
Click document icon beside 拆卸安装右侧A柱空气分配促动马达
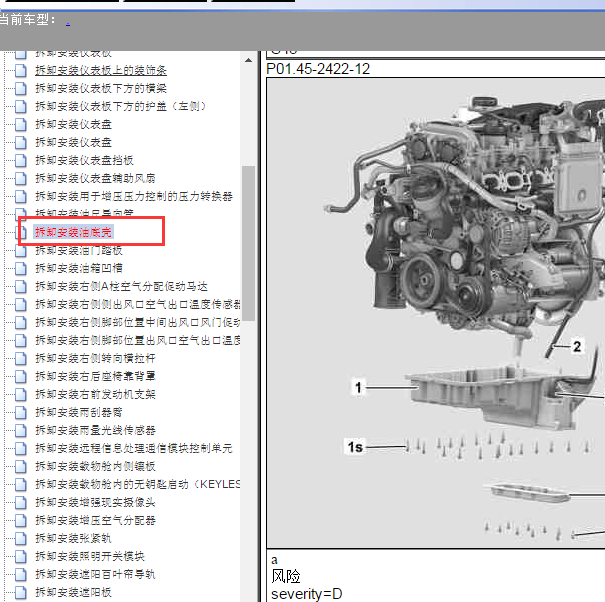pos(20,286)
